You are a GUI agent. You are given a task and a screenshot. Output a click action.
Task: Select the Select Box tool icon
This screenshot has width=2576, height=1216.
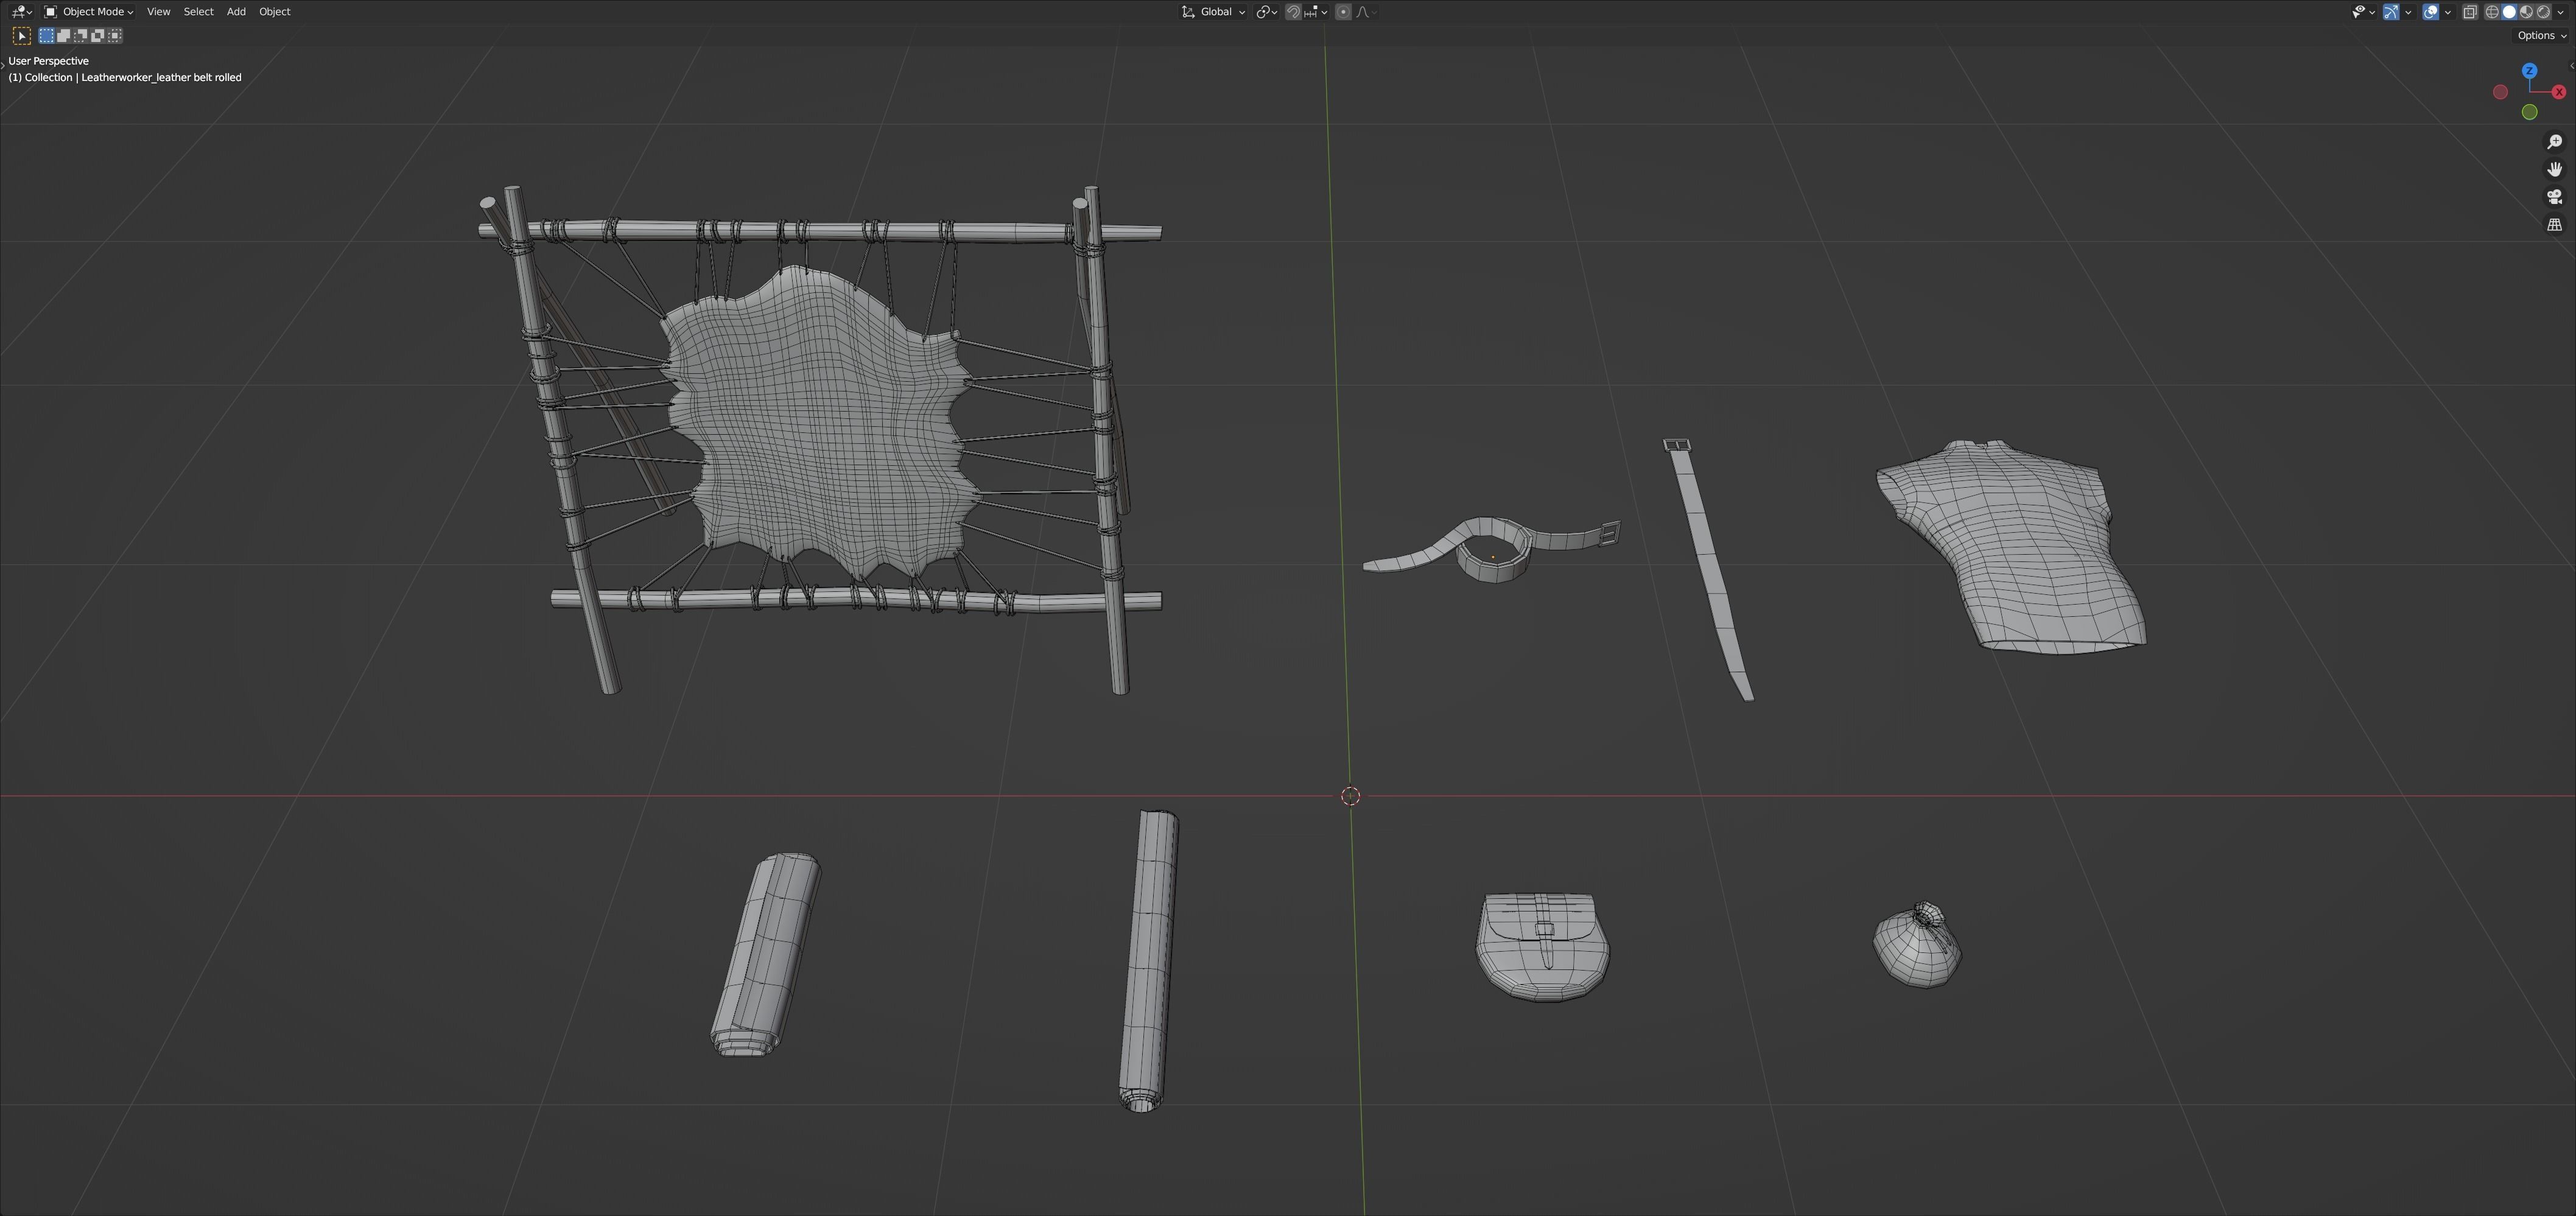tap(21, 36)
